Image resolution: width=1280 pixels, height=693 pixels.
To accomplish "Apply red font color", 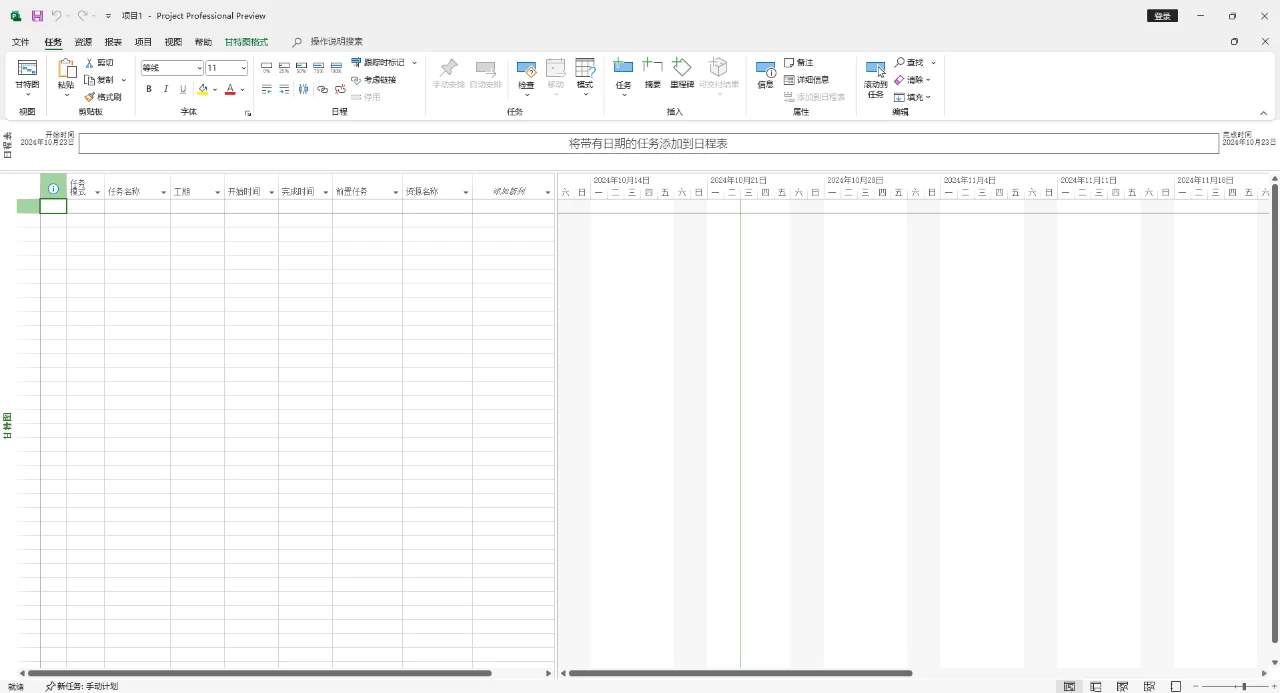I will point(230,89).
